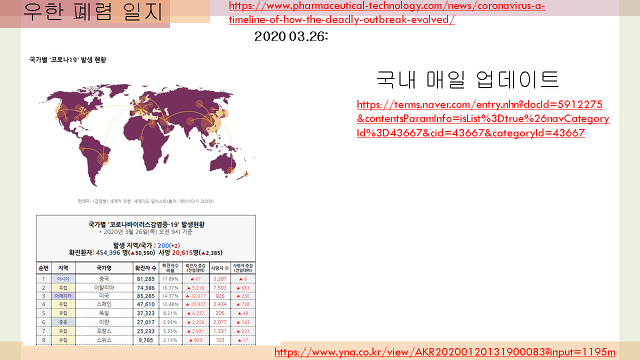Click the '65,285' confirmed cases cell
Screen dimensions: 640x360
146,296
